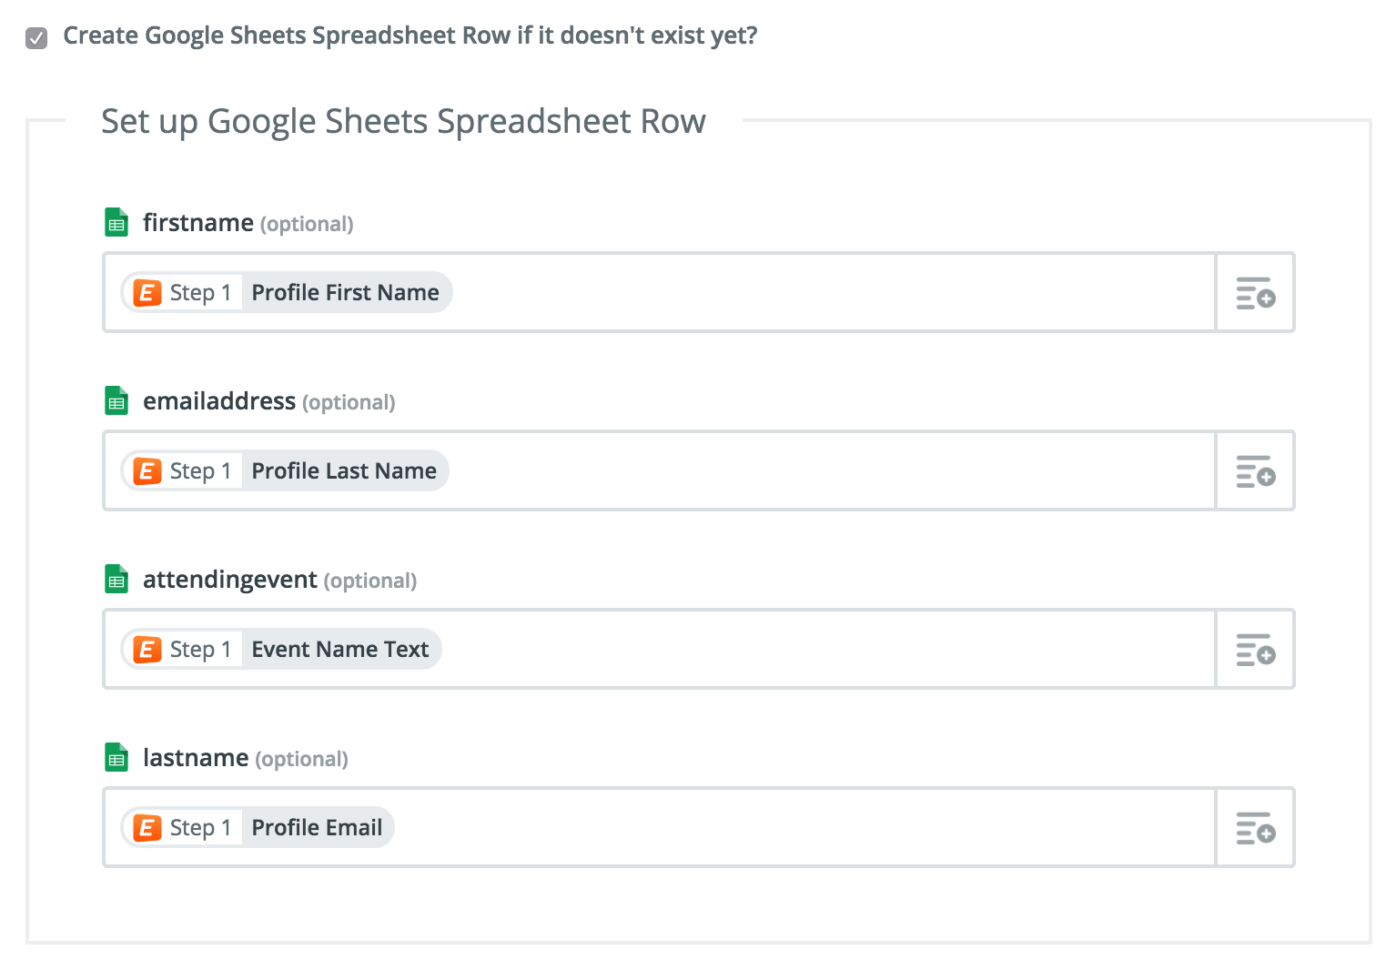1396x970 pixels.
Task: Click the Google Sheets icon beside firstname
Action: (116, 222)
